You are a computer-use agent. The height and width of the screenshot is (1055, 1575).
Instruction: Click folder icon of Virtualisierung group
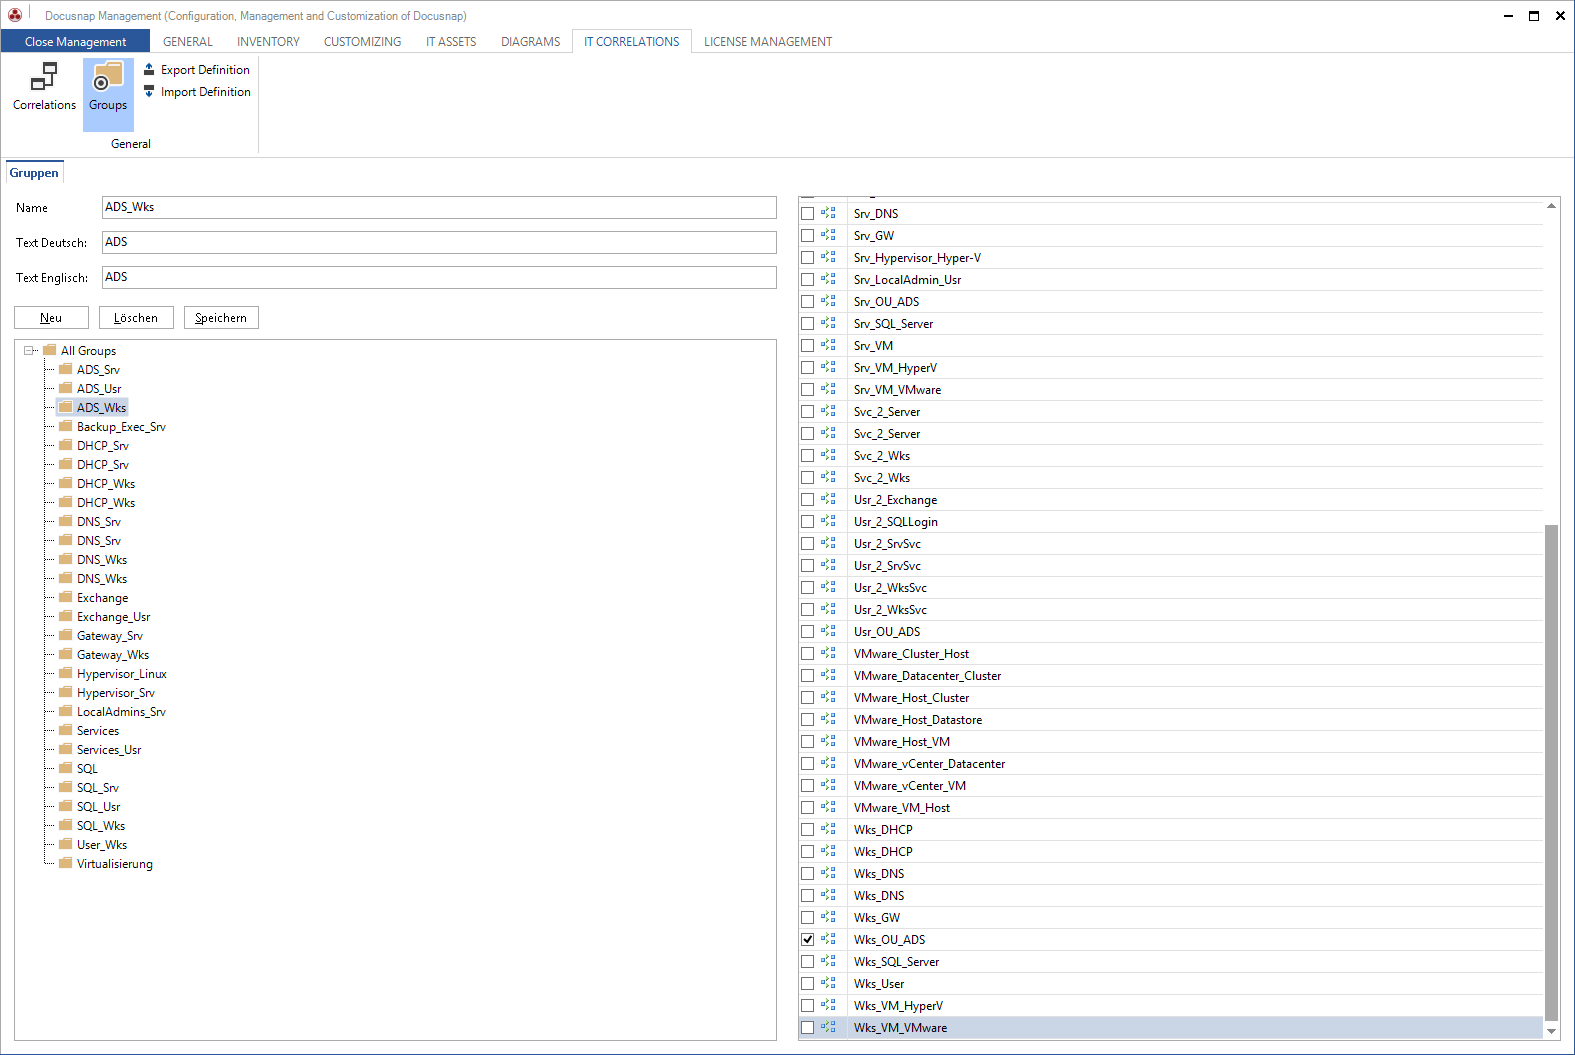[x=66, y=863]
